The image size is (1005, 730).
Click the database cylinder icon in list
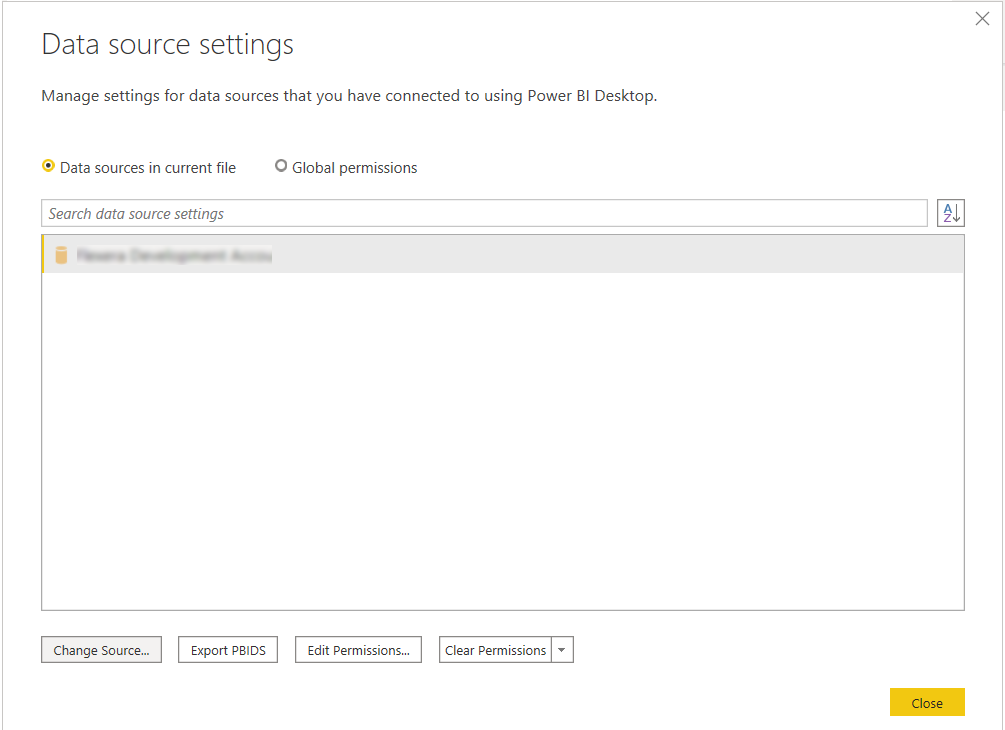[x=61, y=255]
